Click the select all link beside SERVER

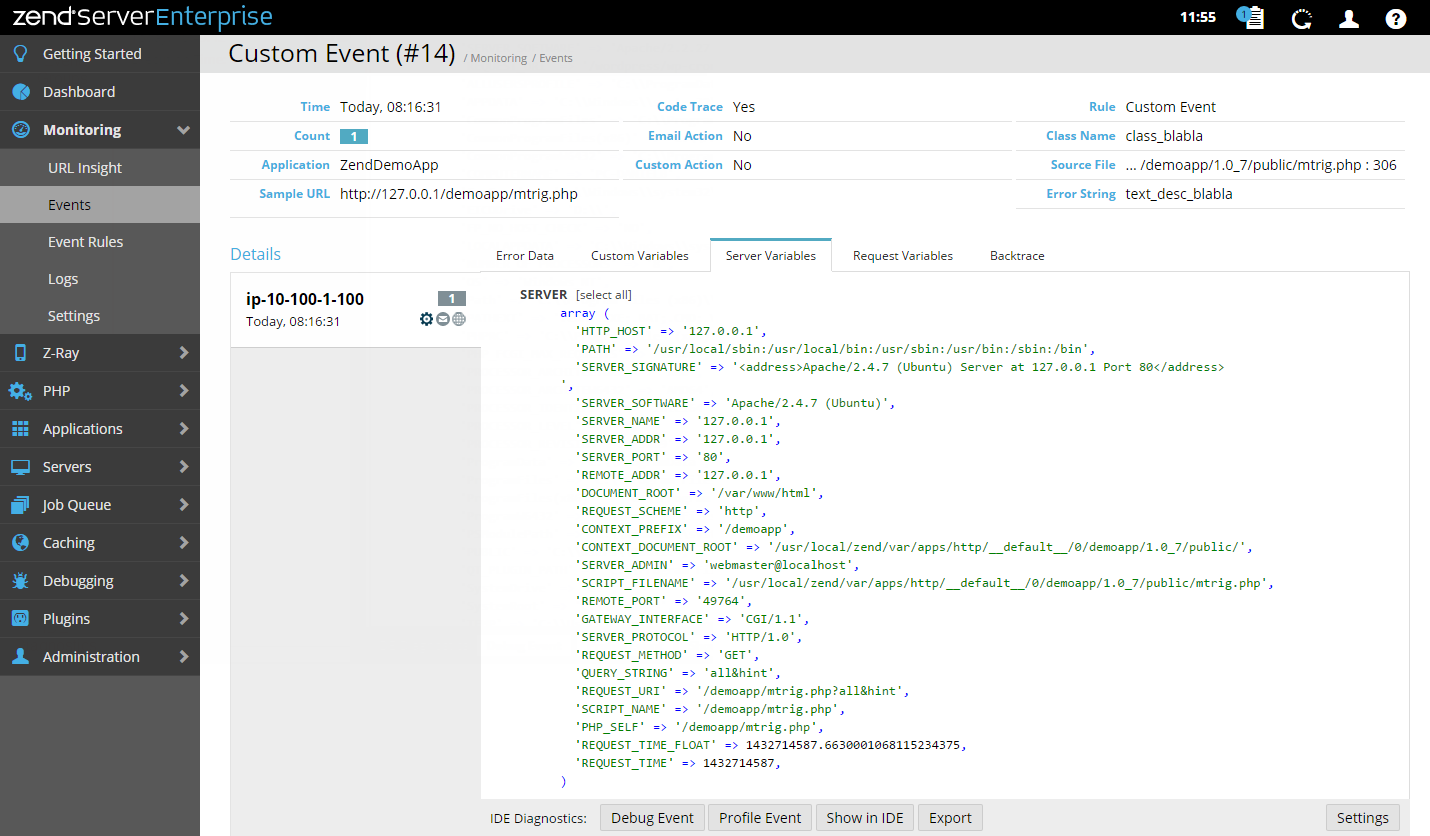604,295
